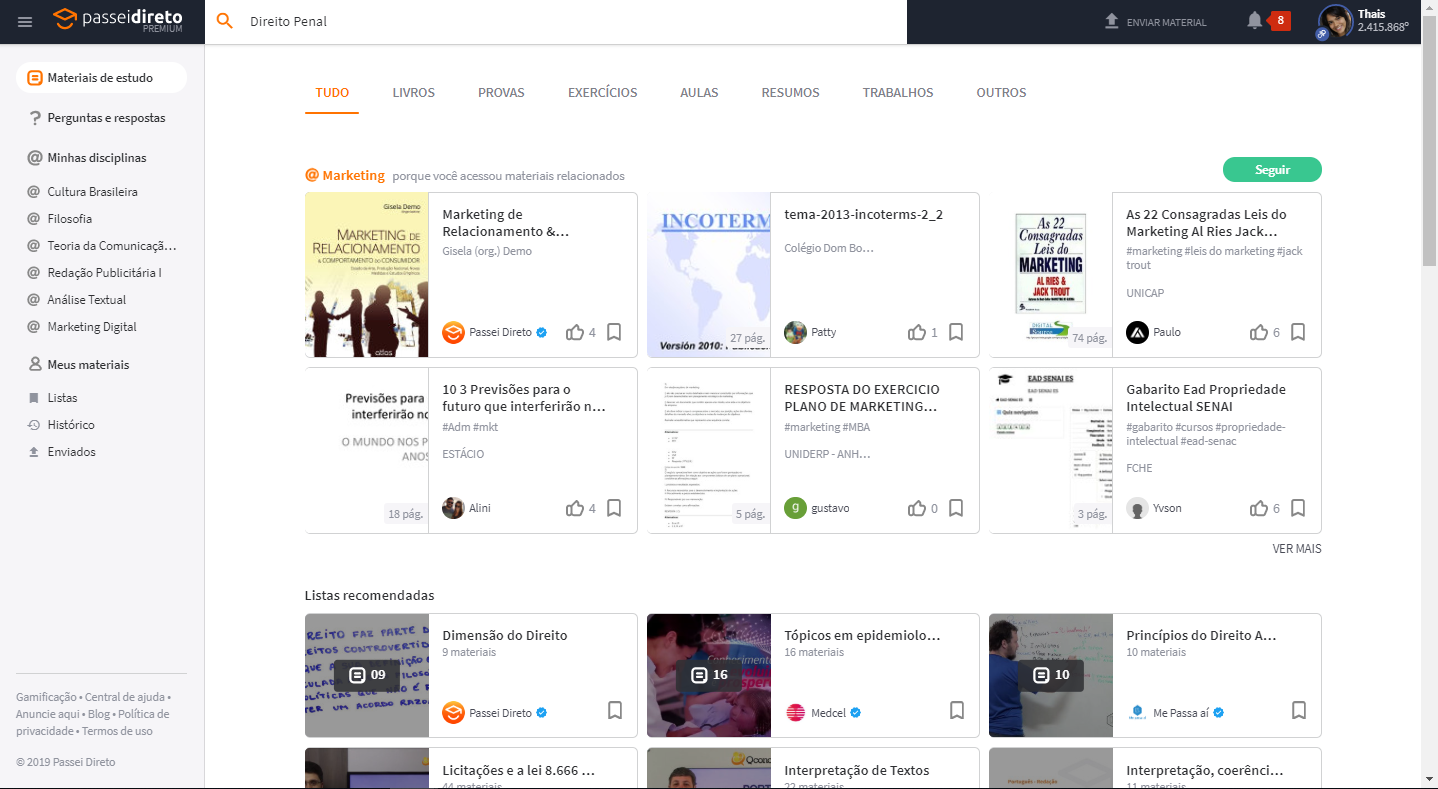Click Patty's author avatar
This screenshot has height=789, width=1438.
click(795, 332)
